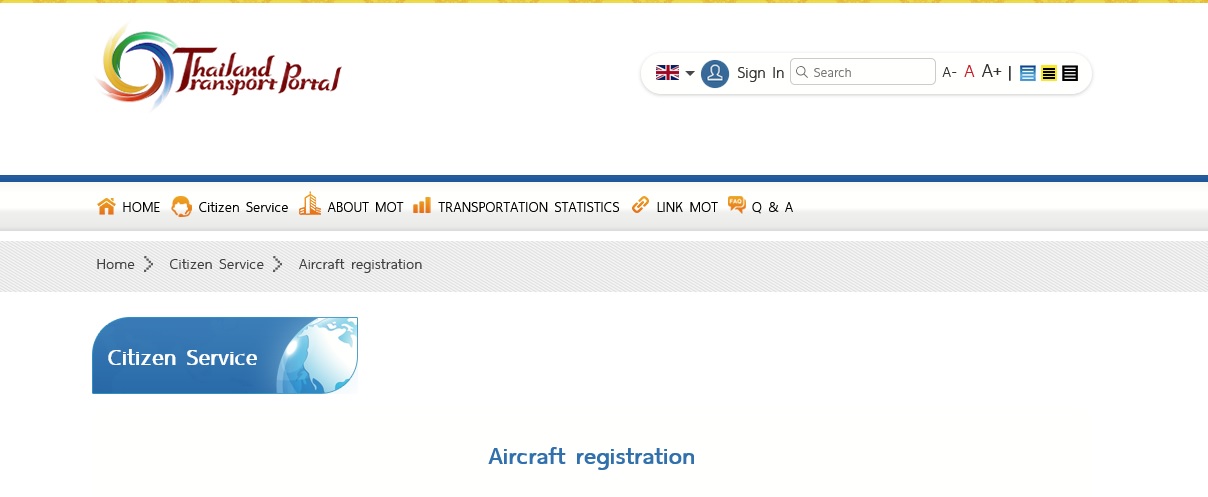1208x497 pixels.
Task: Open the Citizen Service menu
Action: [x=243, y=207]
